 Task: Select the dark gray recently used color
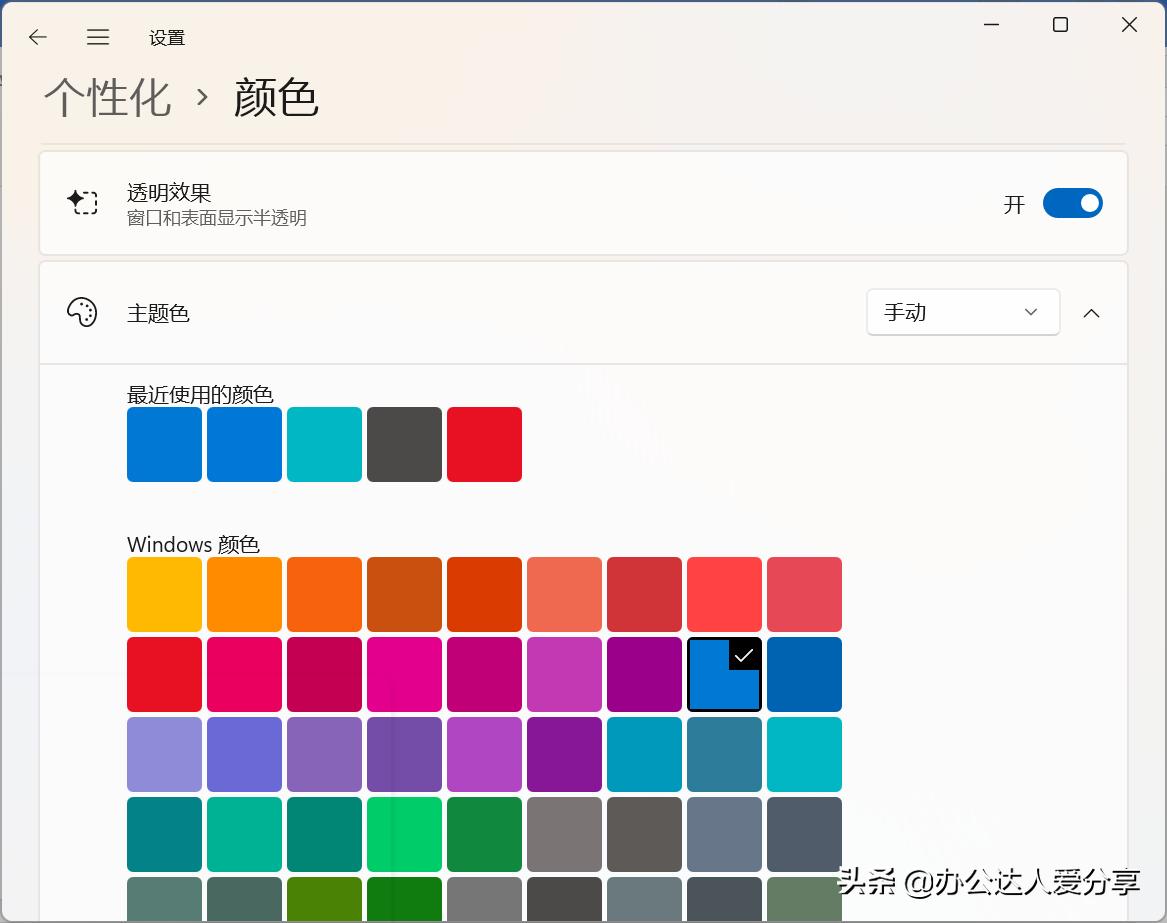404,444
